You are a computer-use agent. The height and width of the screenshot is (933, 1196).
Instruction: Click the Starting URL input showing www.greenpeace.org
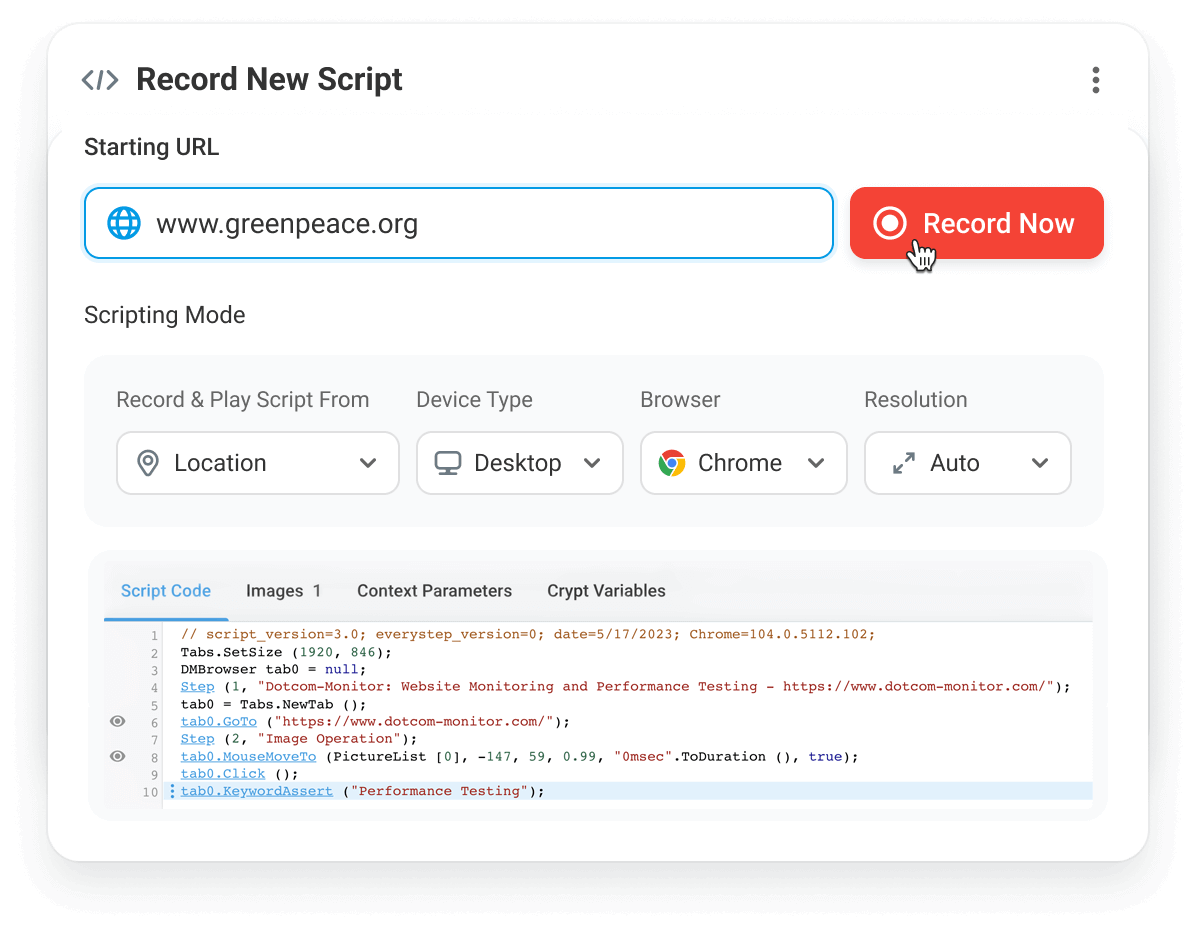coord(458,223)
